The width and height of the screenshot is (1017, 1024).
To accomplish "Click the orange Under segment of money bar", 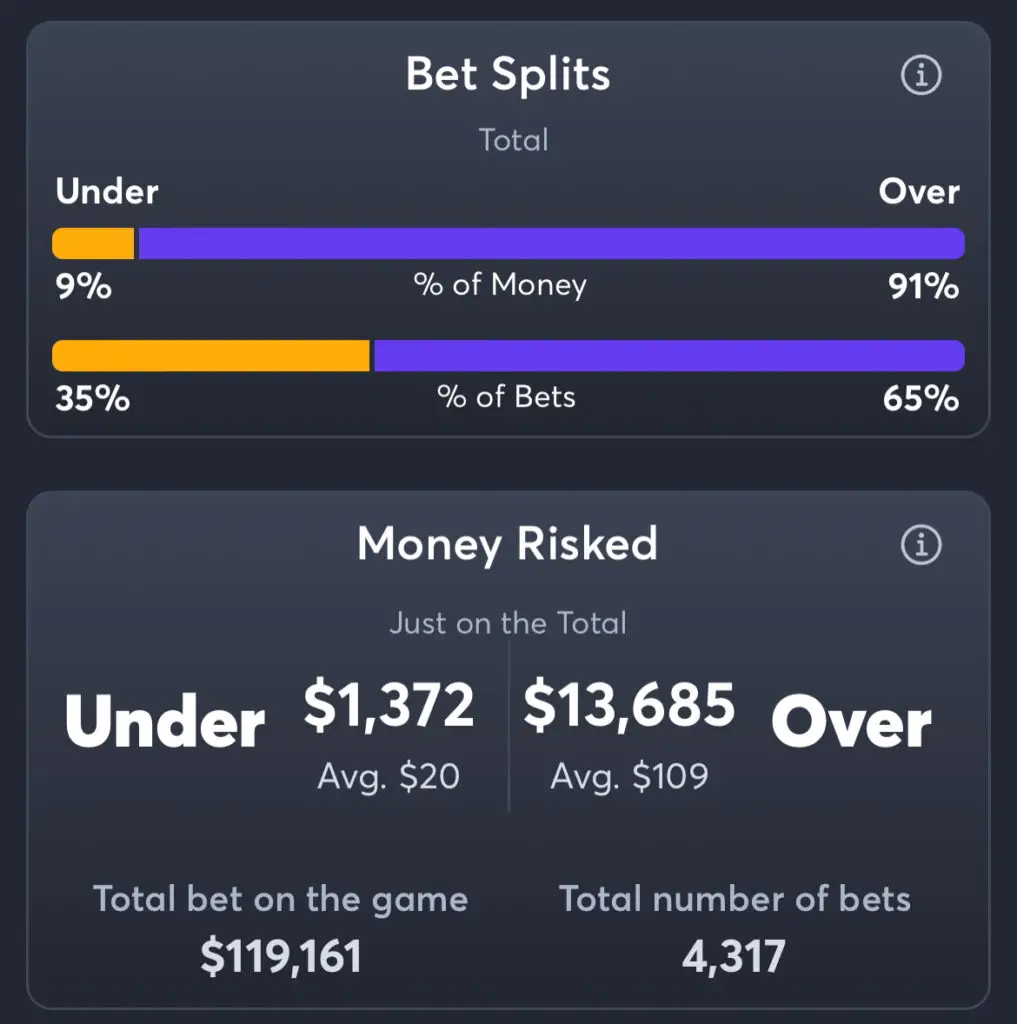I will tap(93, 244).
